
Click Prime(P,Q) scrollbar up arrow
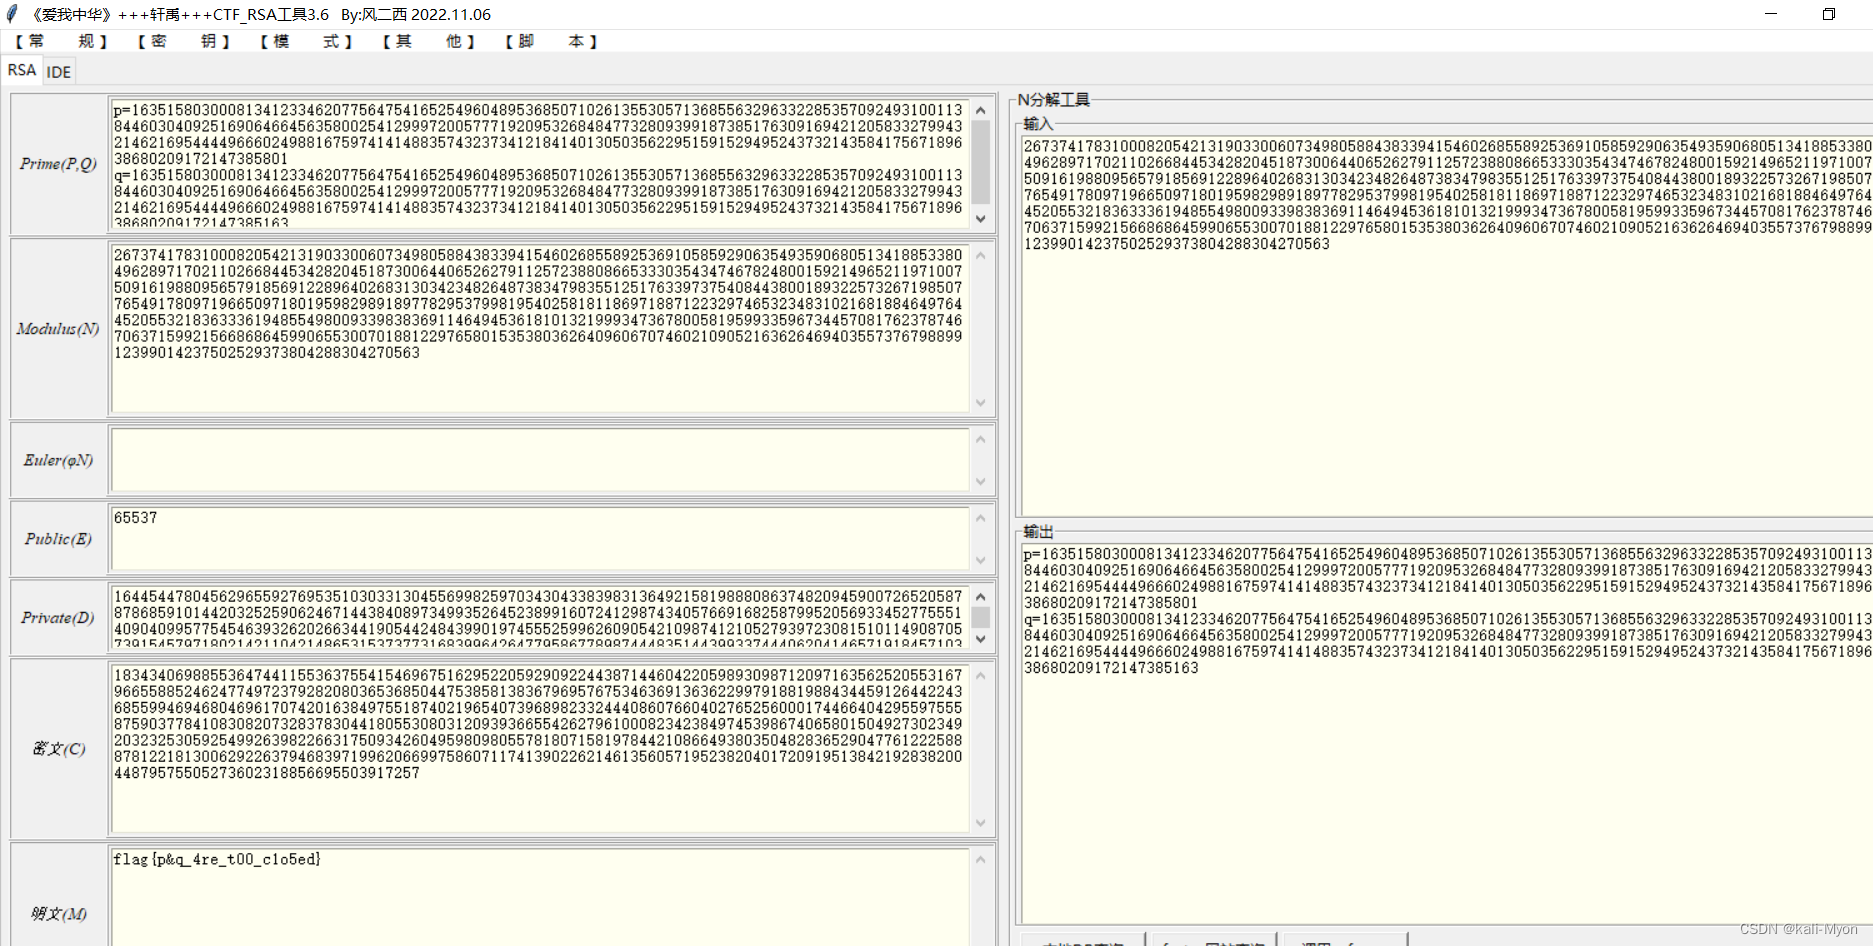[981, 109]
